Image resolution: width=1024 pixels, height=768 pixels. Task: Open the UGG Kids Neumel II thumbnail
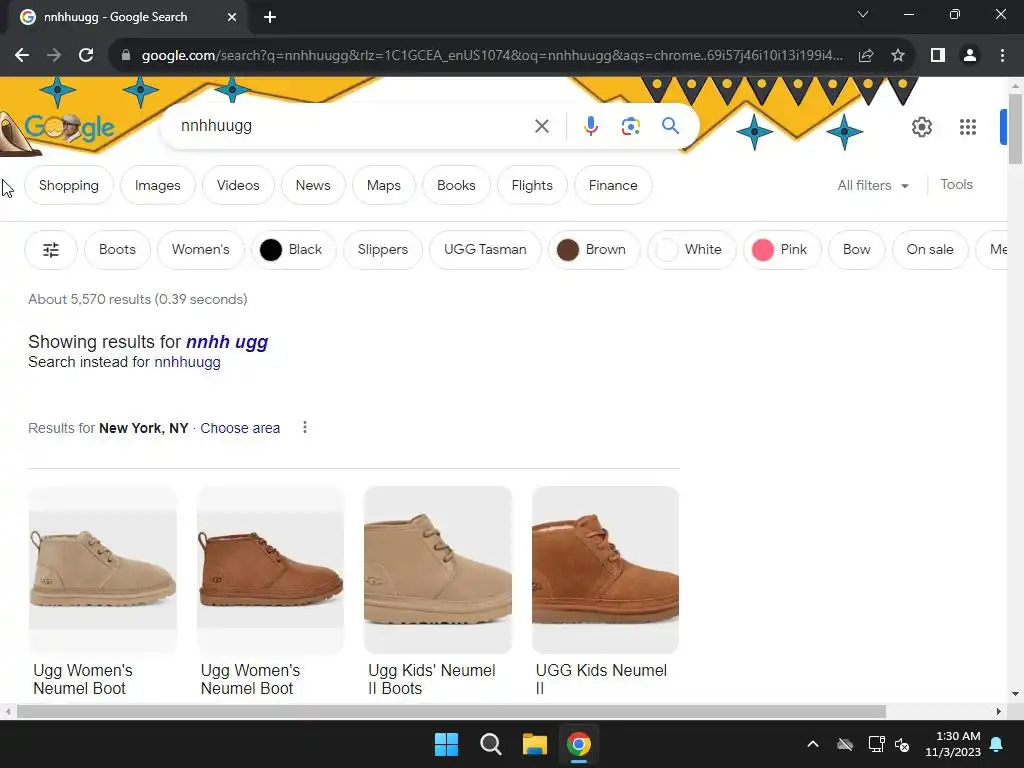605,569
